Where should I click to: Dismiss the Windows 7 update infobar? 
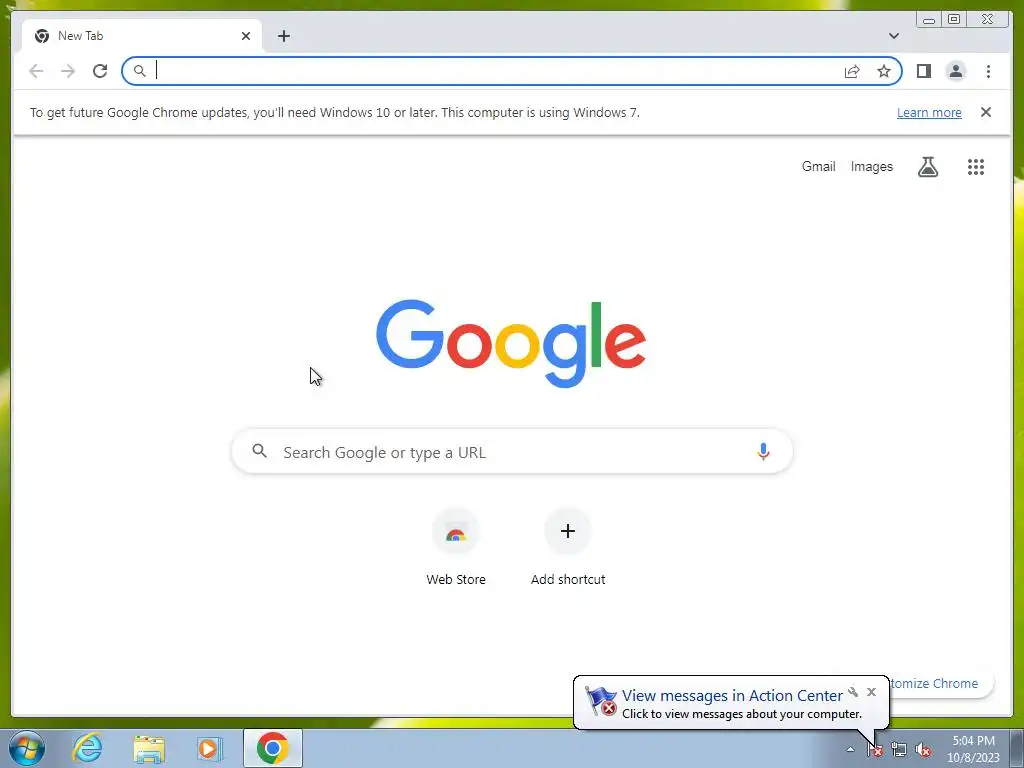click(x=985, y=112)
